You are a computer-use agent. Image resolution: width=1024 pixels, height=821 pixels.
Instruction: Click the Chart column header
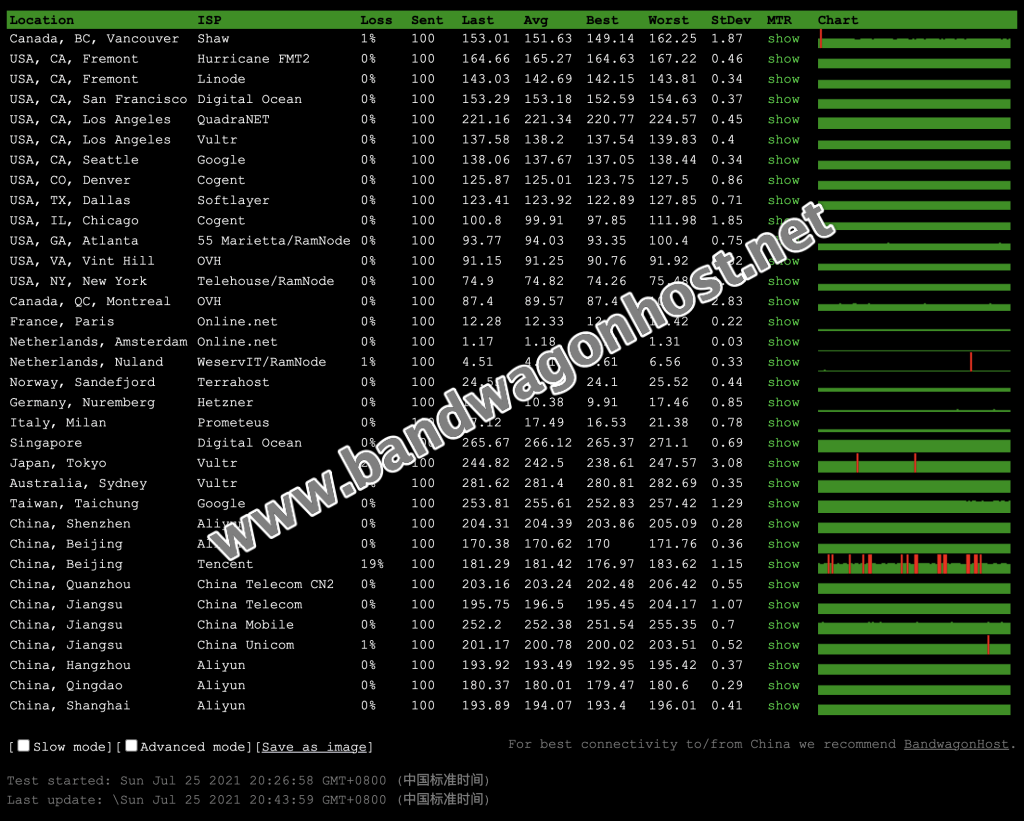pyautogui.click(x=838, y=20)
